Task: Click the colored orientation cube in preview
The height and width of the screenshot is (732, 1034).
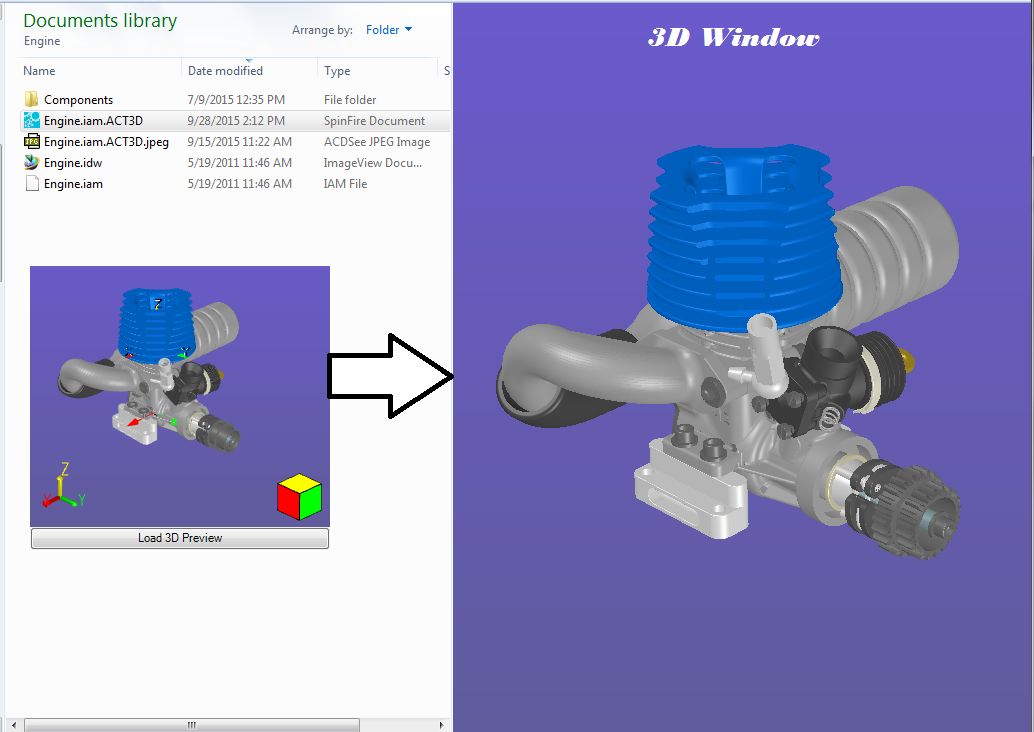Action: pyautogui.click(x=299, y=497)
